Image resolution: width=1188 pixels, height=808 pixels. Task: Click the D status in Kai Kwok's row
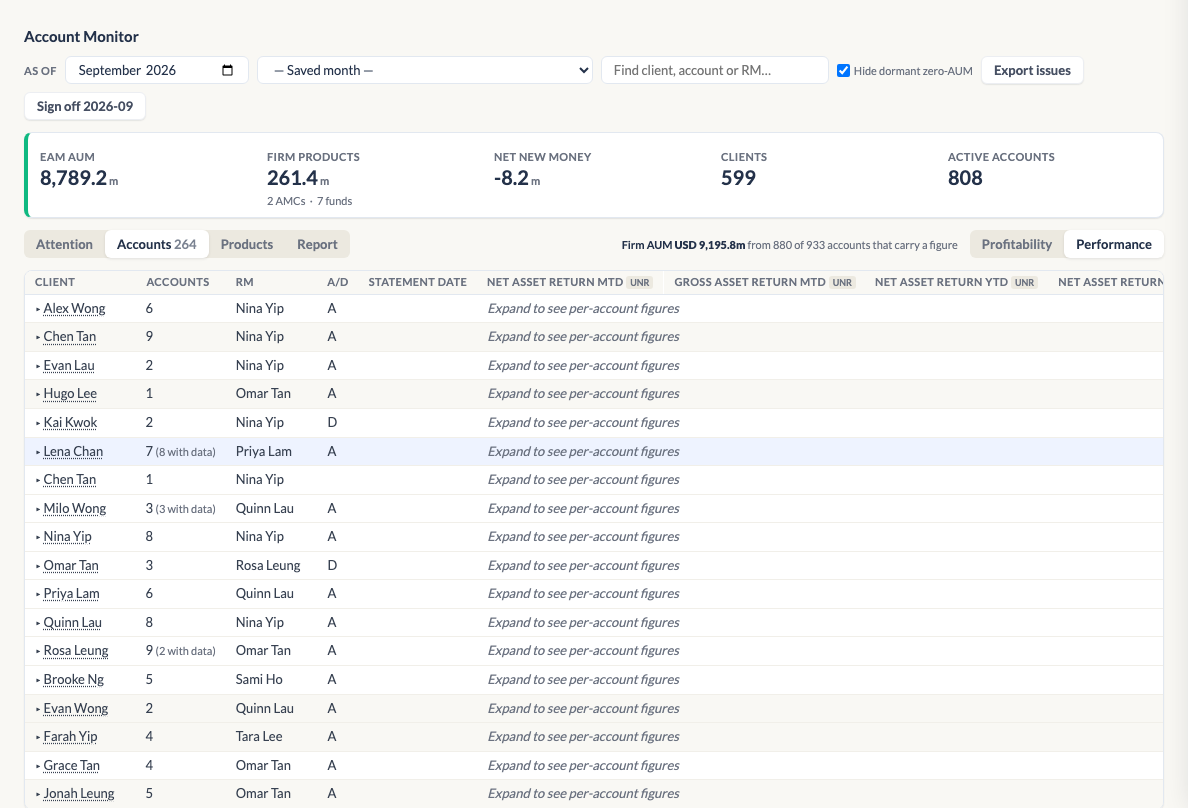[x=332, y=422]
